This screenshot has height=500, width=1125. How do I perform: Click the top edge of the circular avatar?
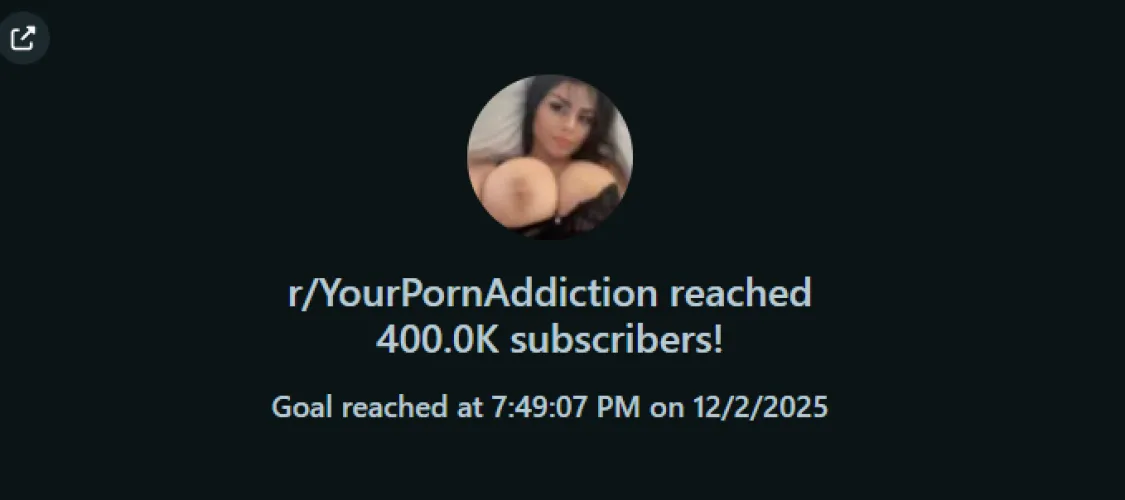point(550,76)
